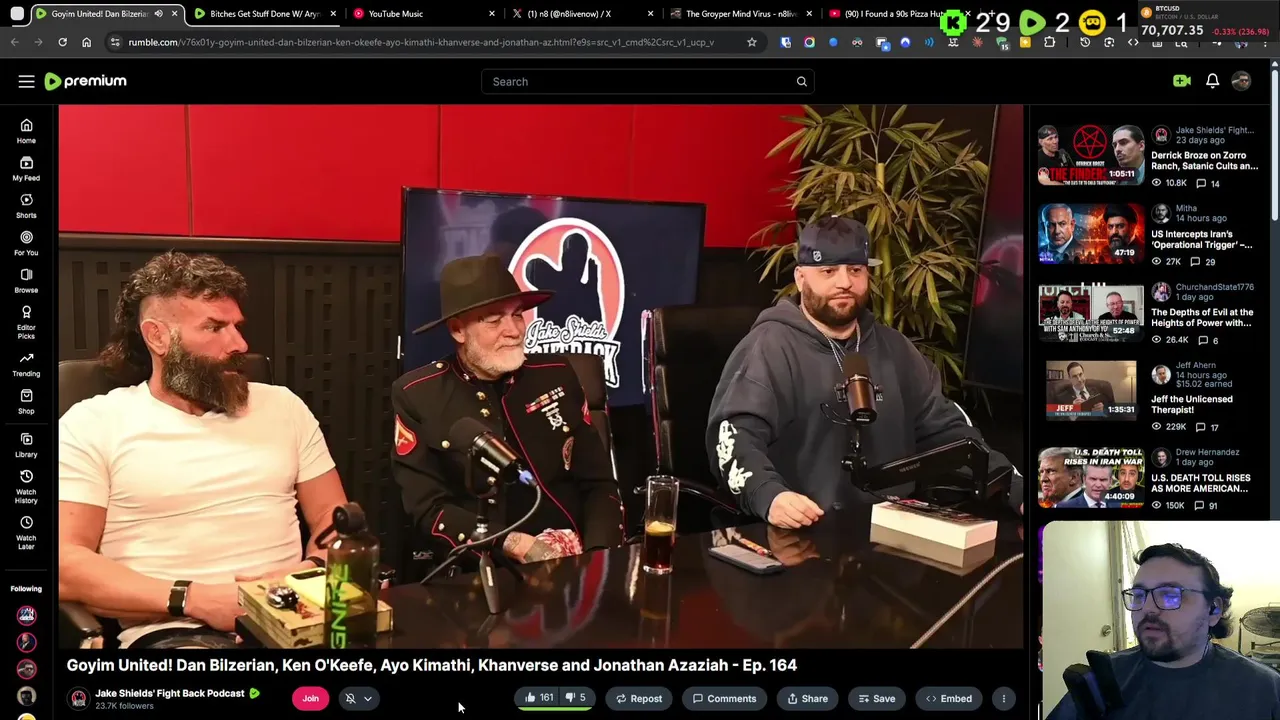Open browser extensions puzzle icon
The image size is (1280, 720).
[x=1049, y=42]
